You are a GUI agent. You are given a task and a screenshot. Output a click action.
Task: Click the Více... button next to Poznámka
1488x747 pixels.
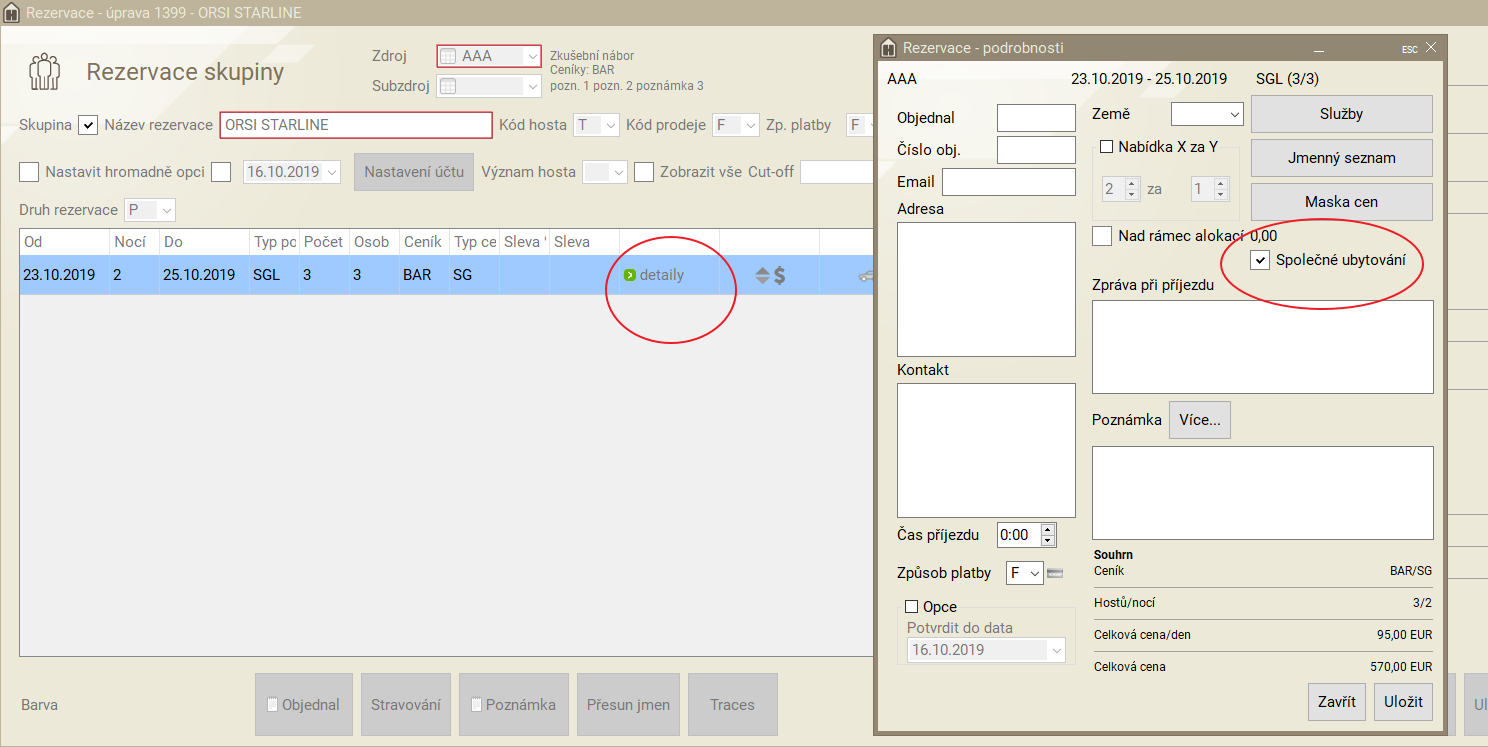(1199, 420)
